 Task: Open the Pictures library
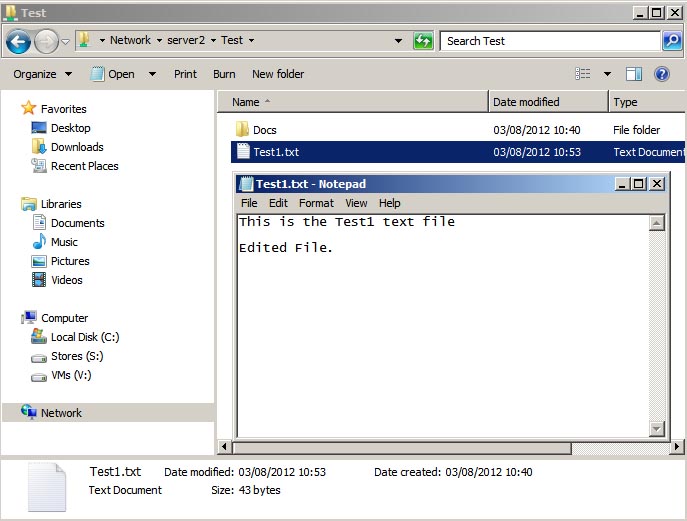(70, 261)
